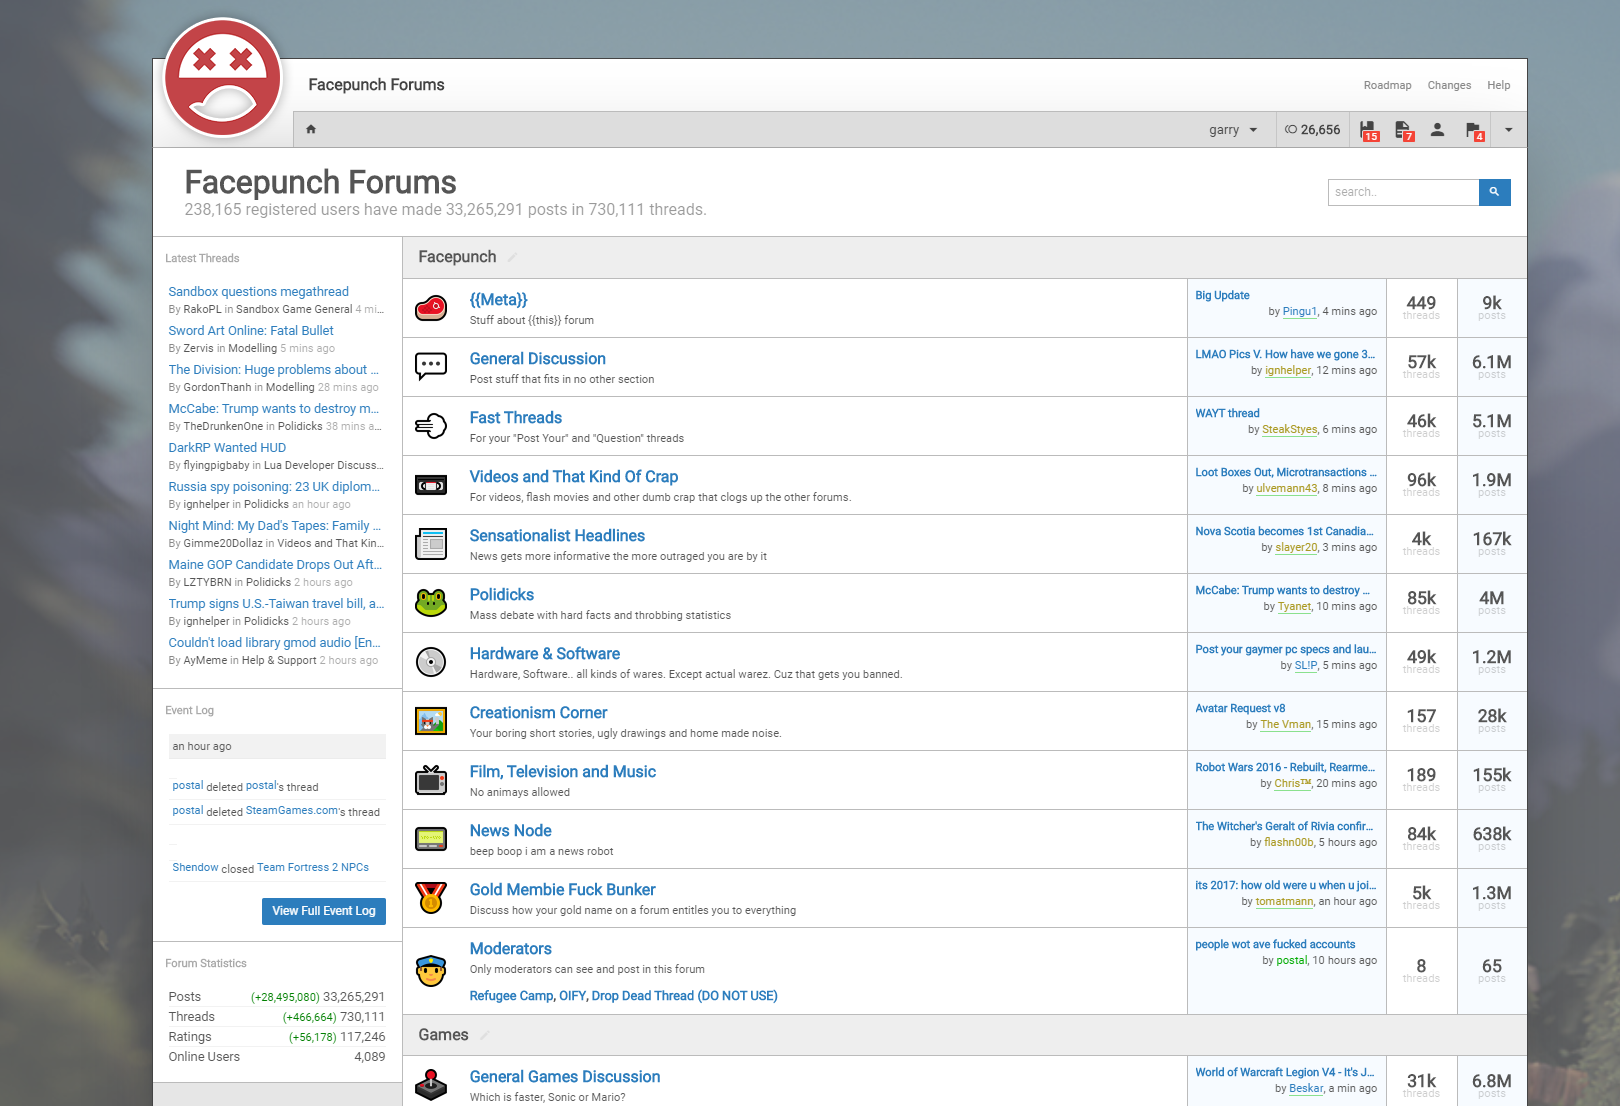Click the Fast Threads fist icon
This screenshot has height=1106, width=1620.
tap(431, 425)
